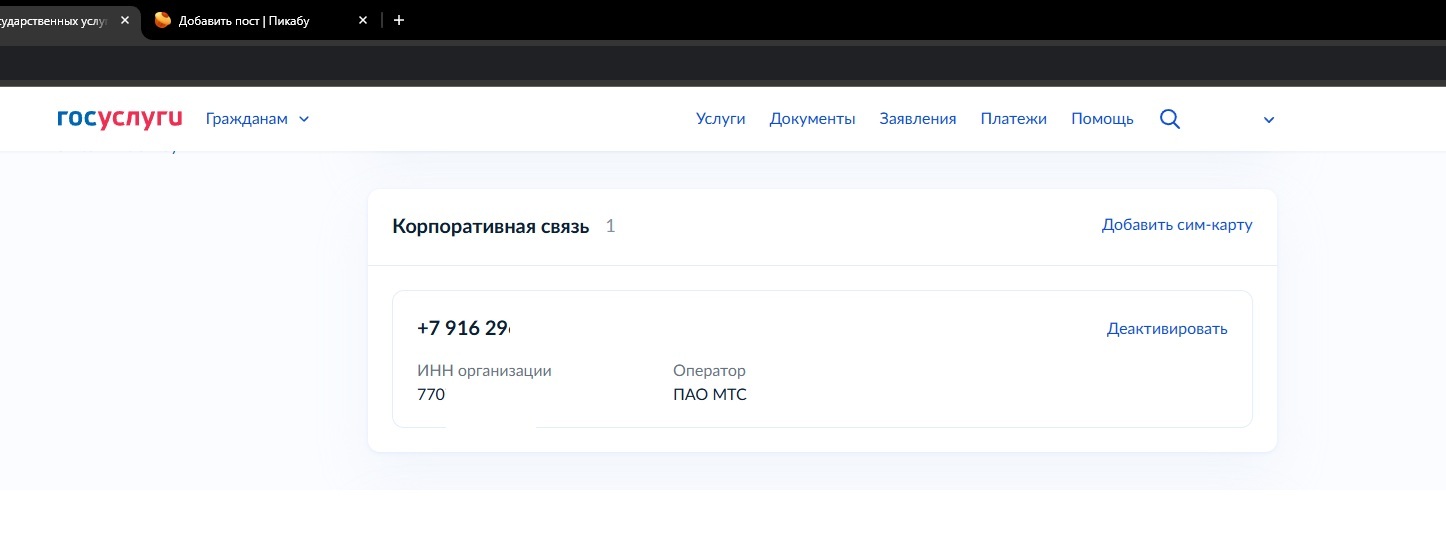Open search with the magnifier icon
The image size is (1446, 551).
tap(1169, 119)
